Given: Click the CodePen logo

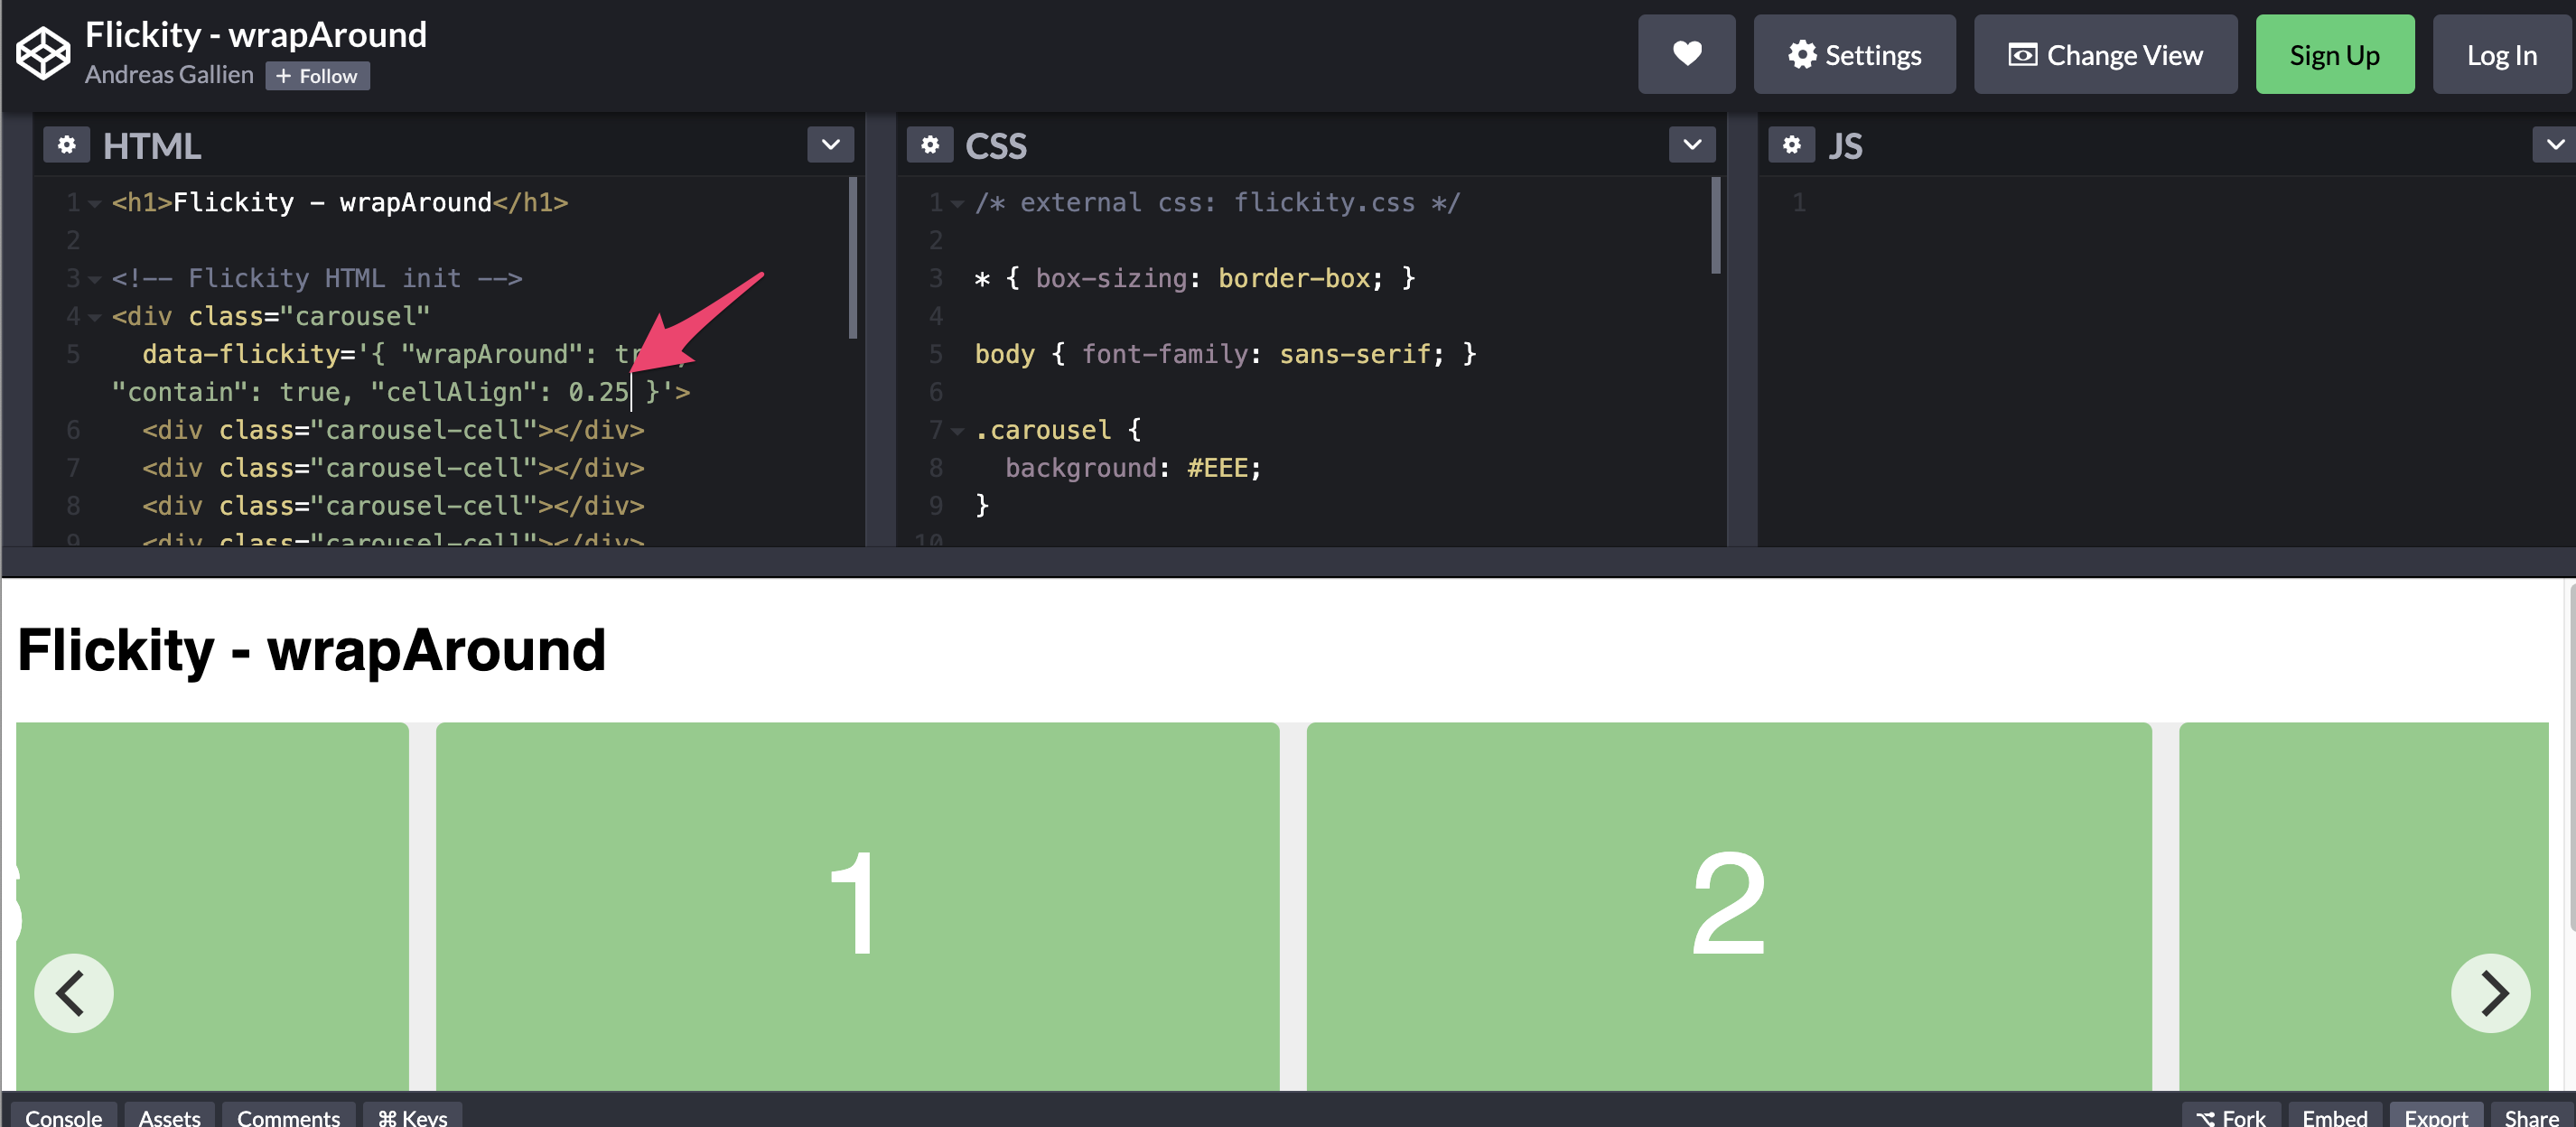Looking at the screenshot, I should (x=42, y=54).
